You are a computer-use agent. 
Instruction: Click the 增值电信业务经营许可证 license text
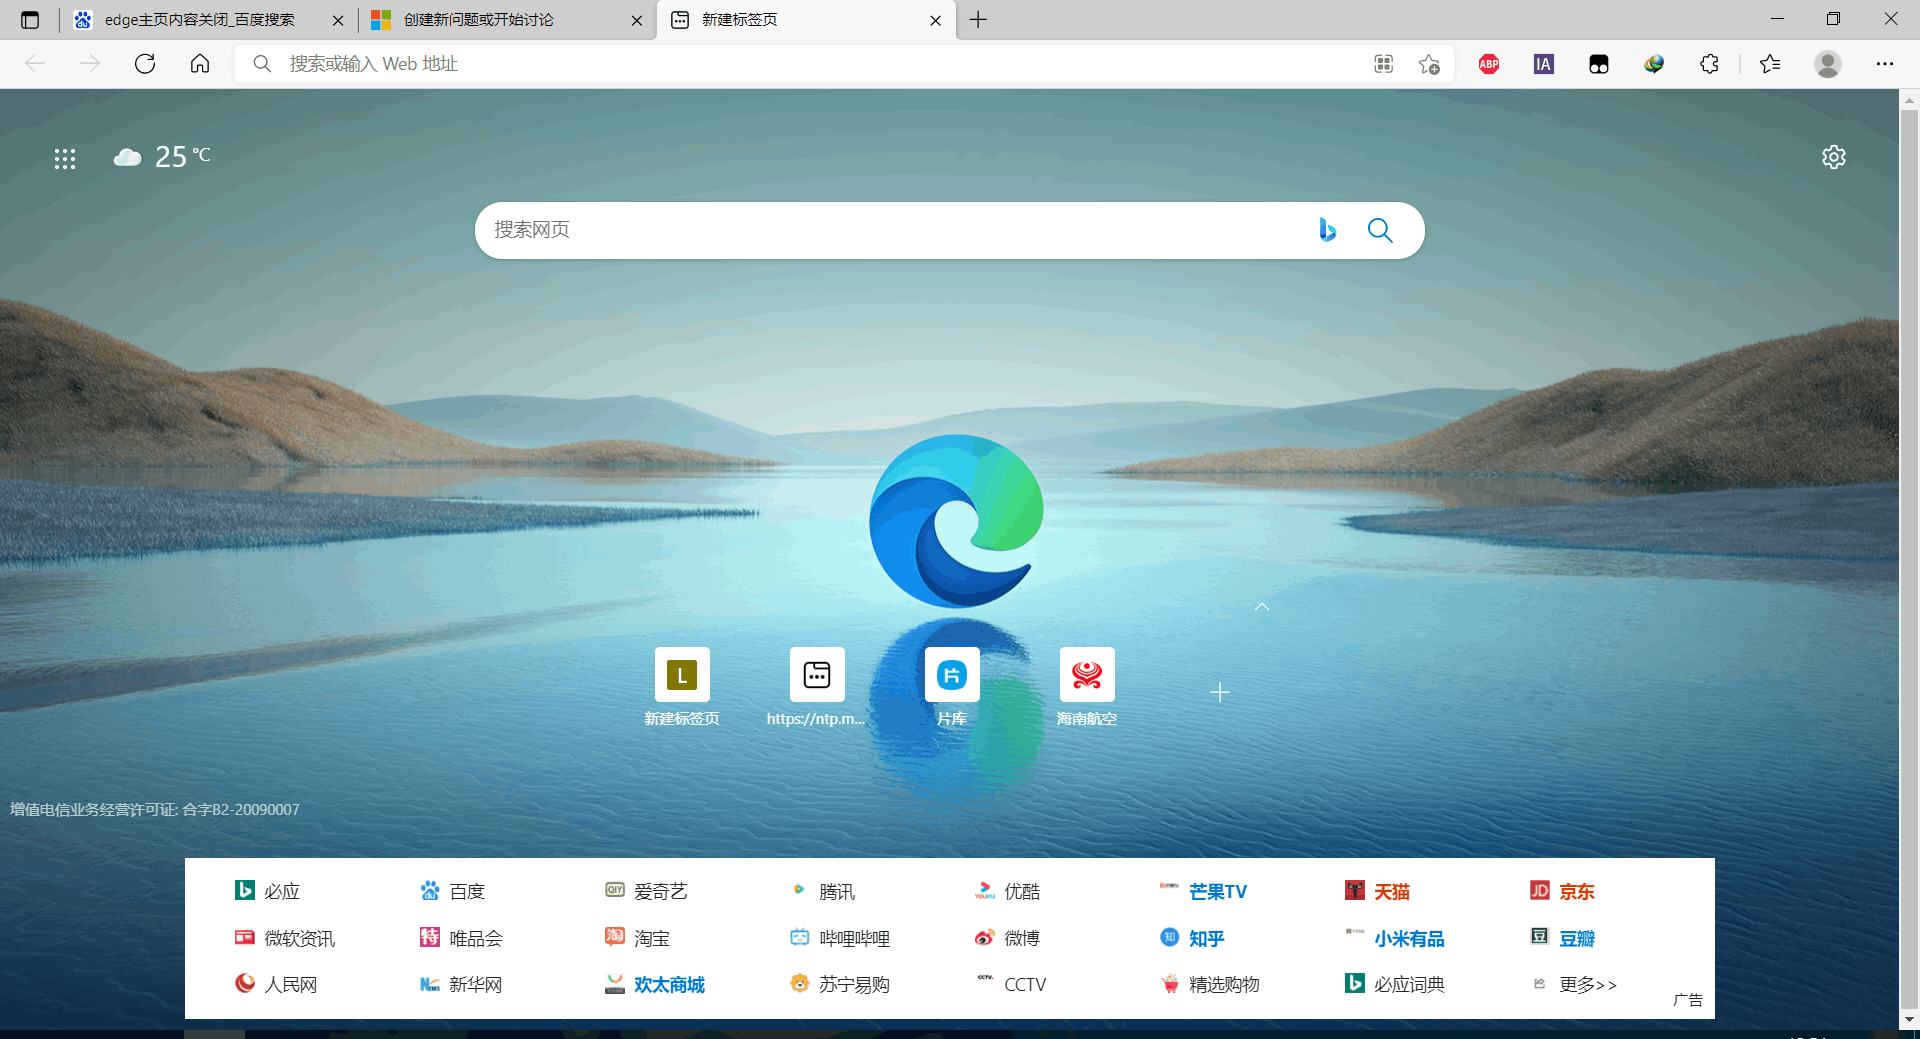coord(155,809)
